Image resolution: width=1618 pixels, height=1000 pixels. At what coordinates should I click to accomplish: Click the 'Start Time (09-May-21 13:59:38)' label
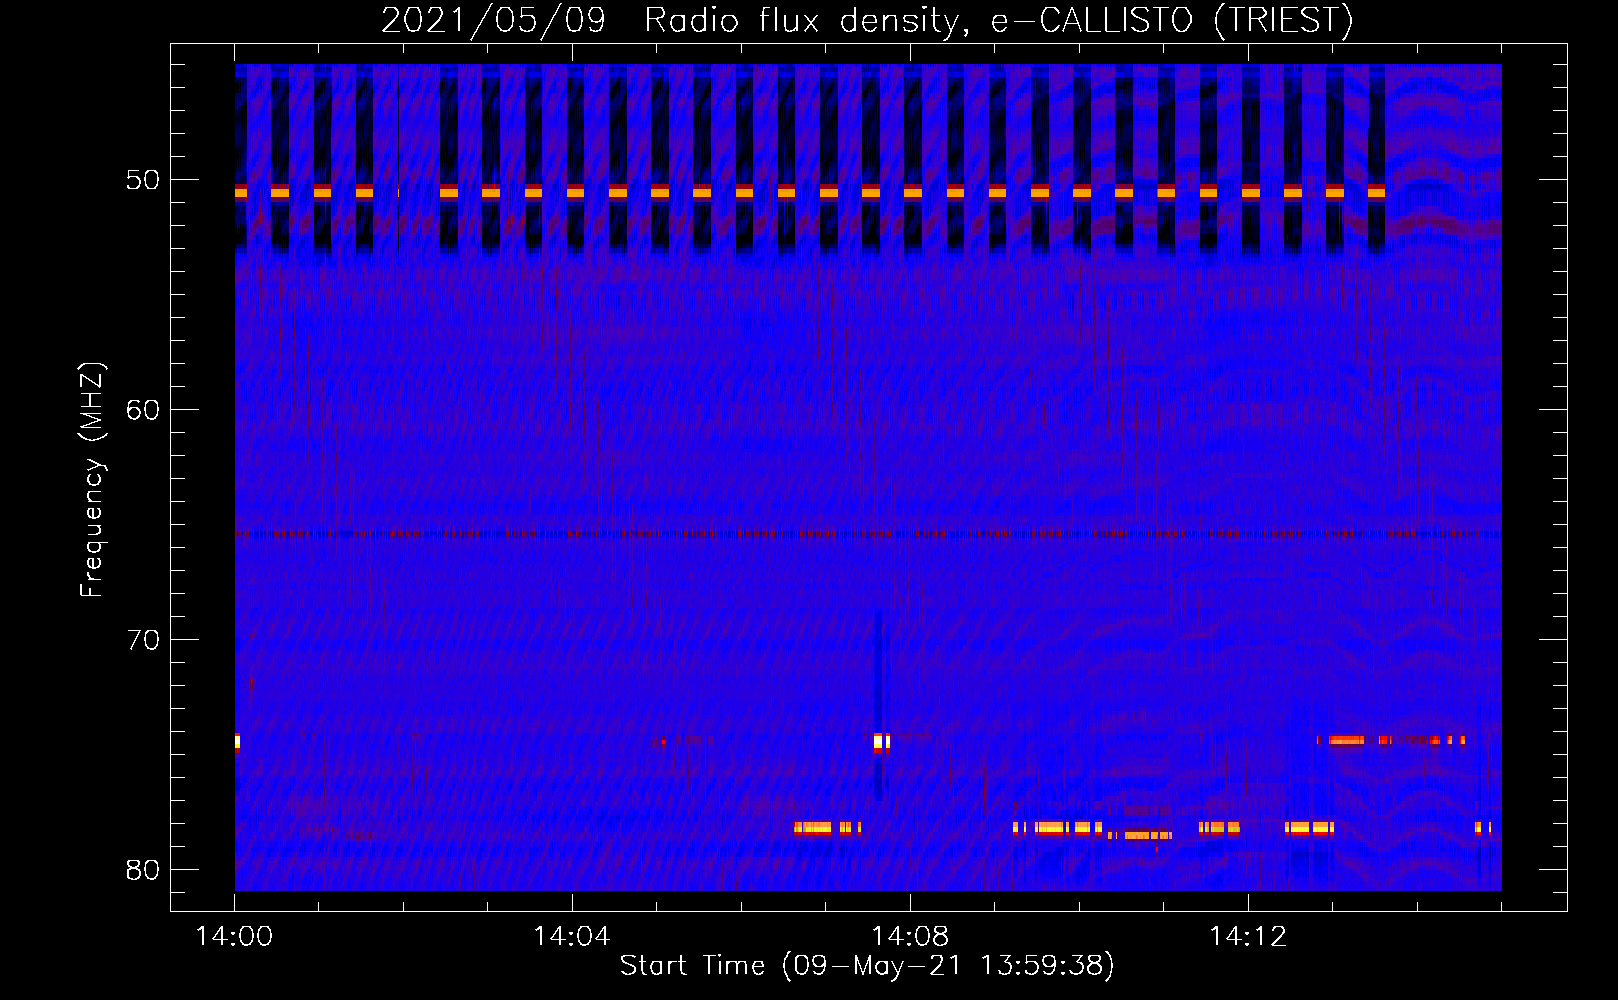(867, 966)
